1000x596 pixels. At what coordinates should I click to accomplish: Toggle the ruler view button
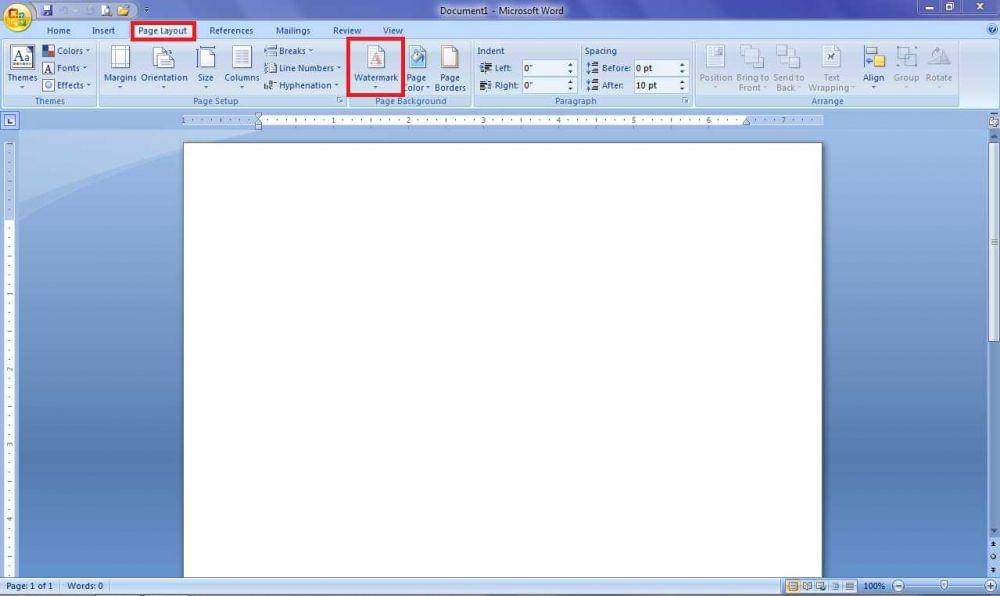click(x=993, y=121)
